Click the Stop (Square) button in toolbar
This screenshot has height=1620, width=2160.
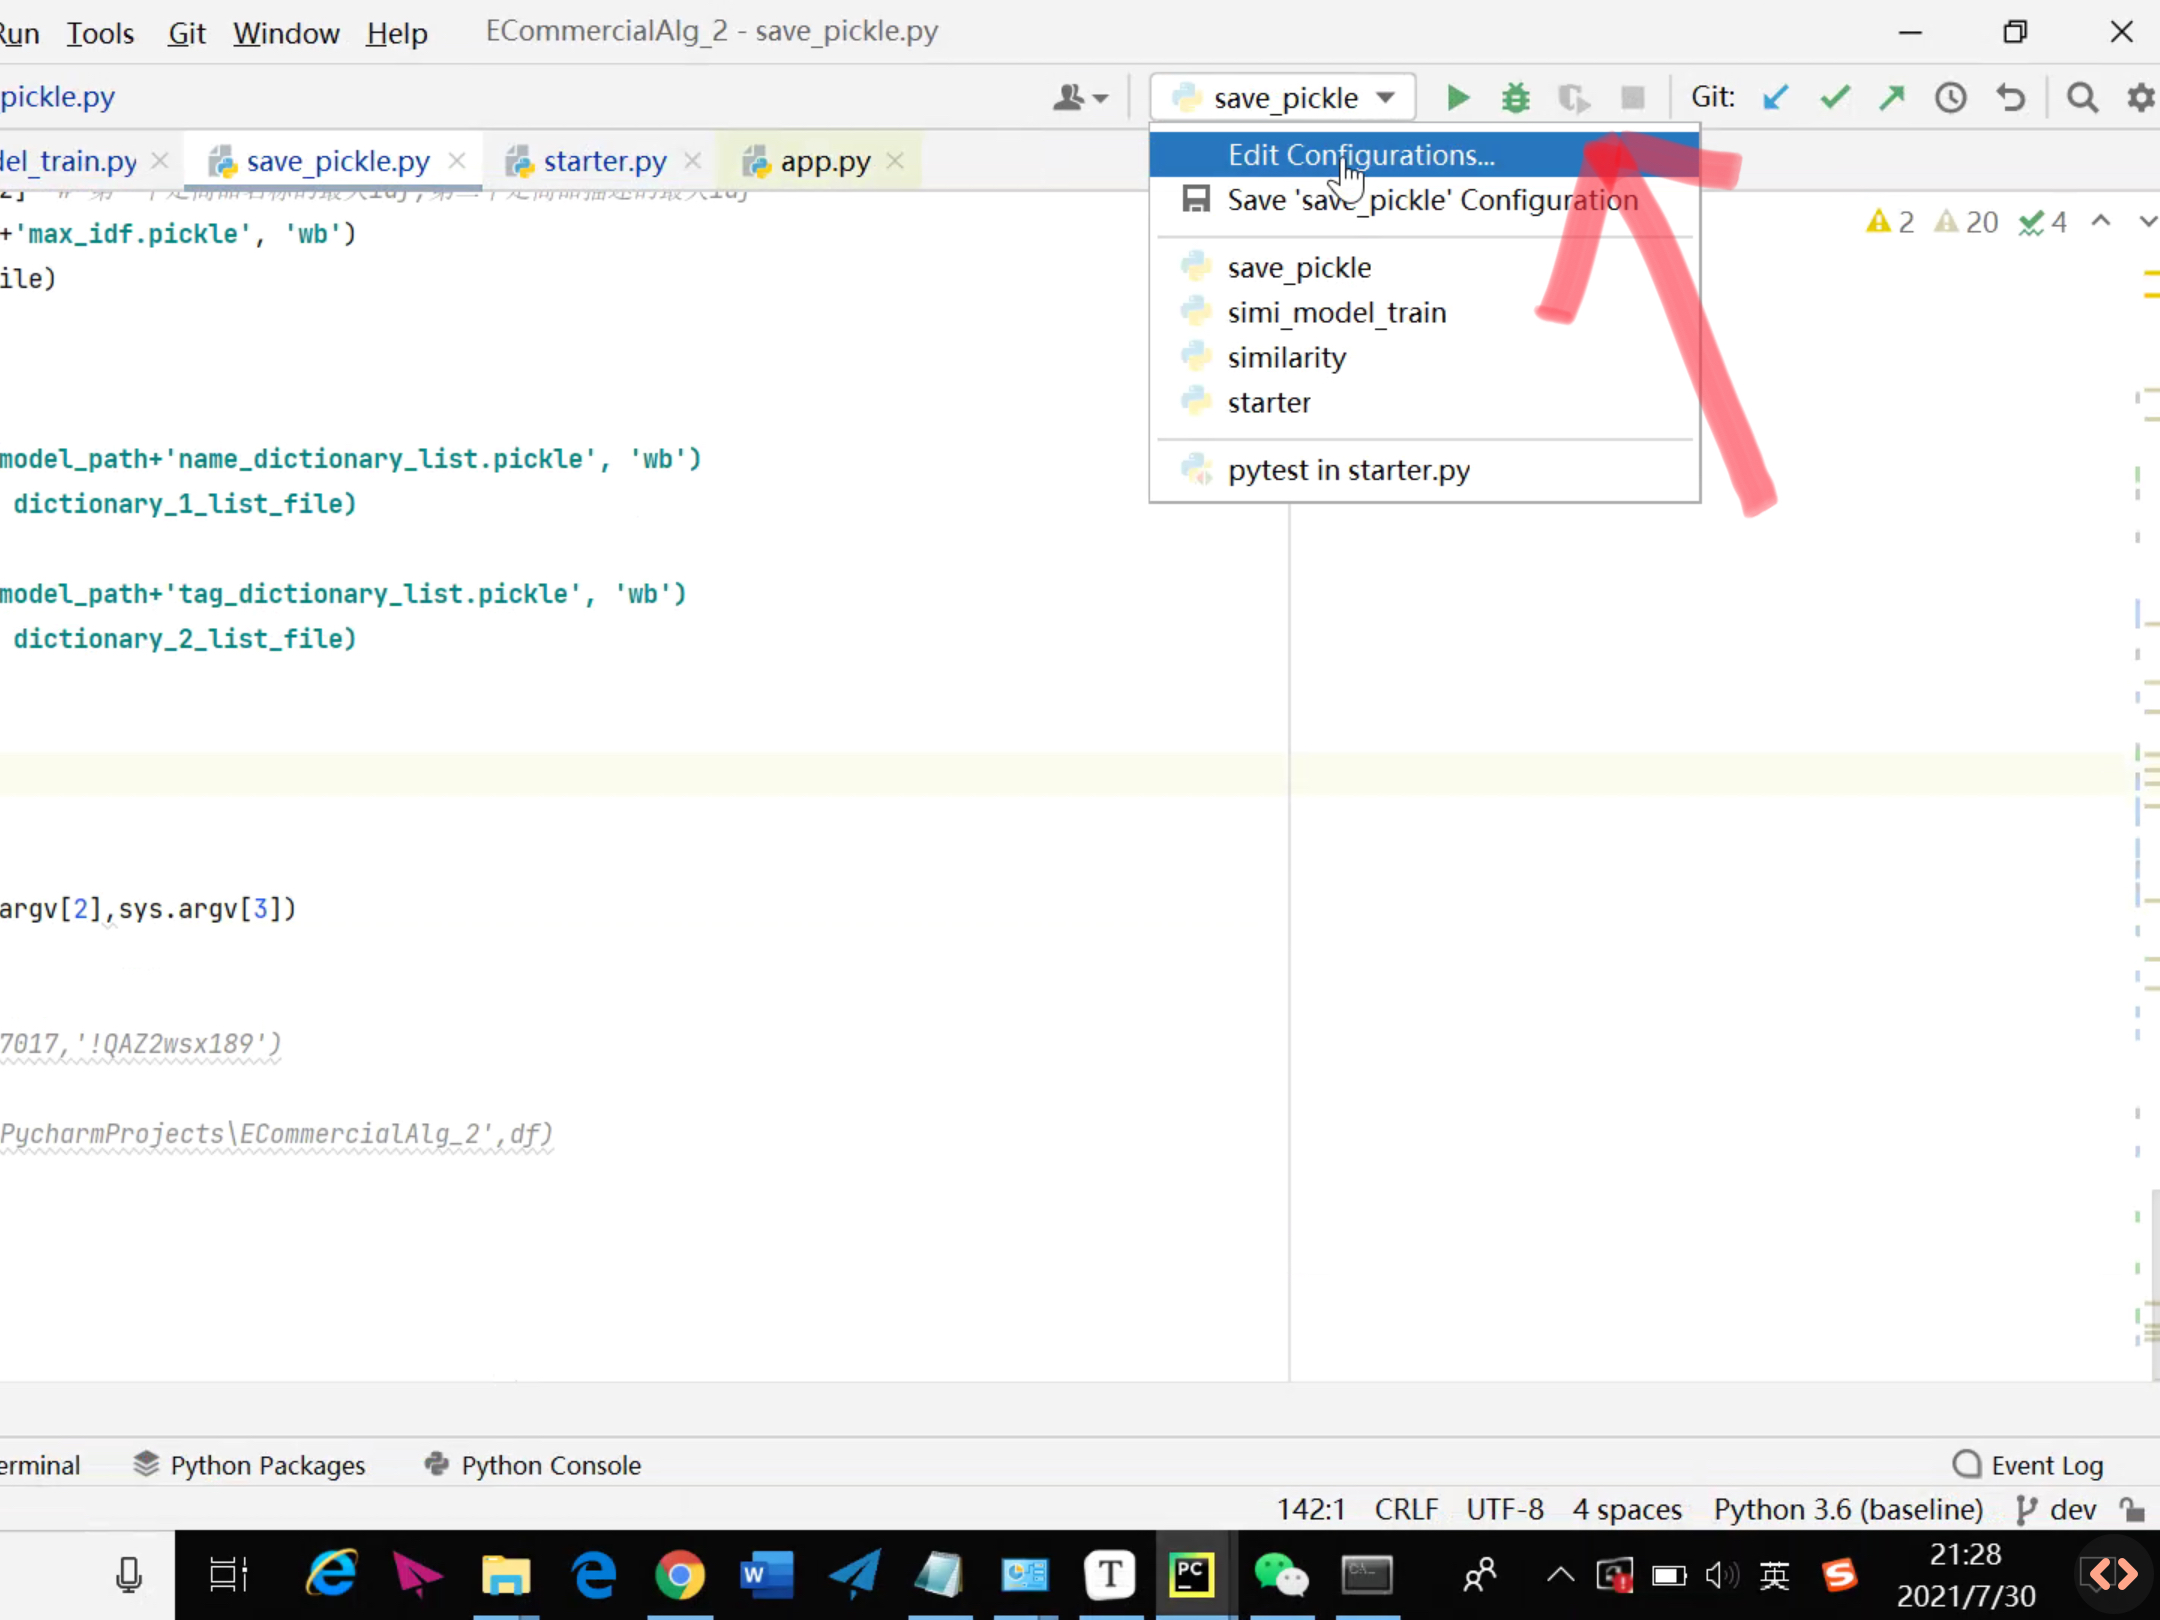pyautogui.click(x=1629, y=97)
